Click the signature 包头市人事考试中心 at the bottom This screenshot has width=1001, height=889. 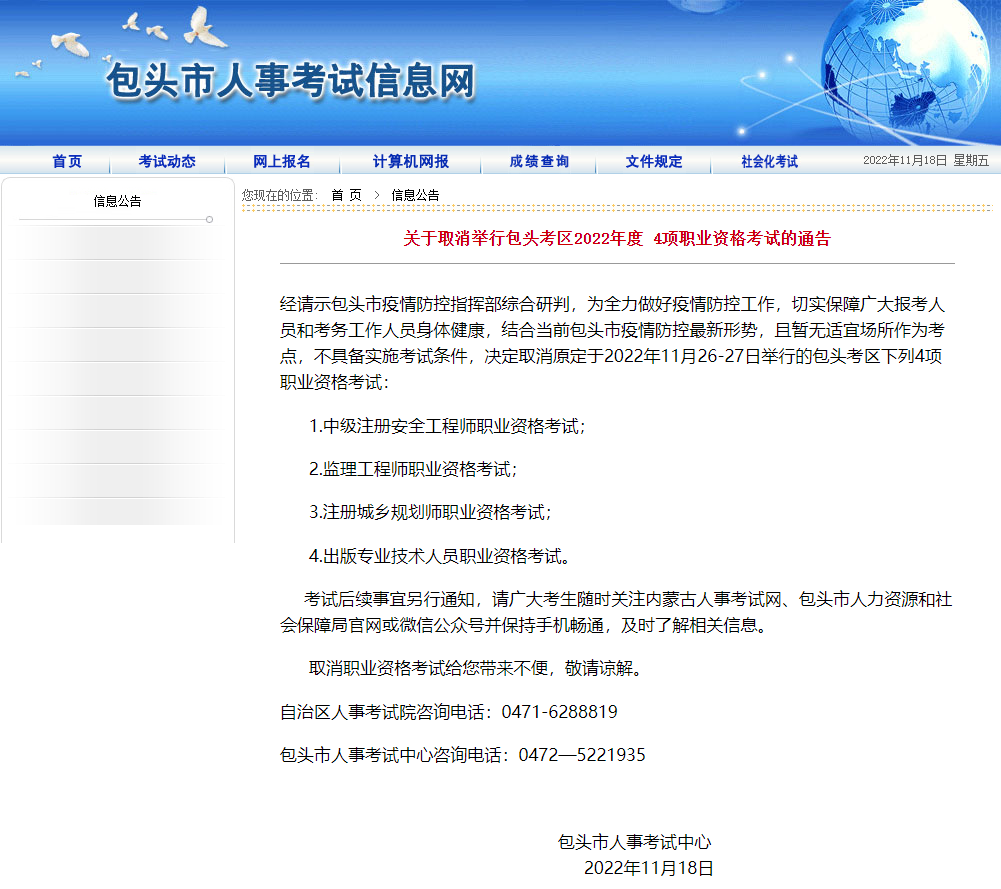point(634,842)
